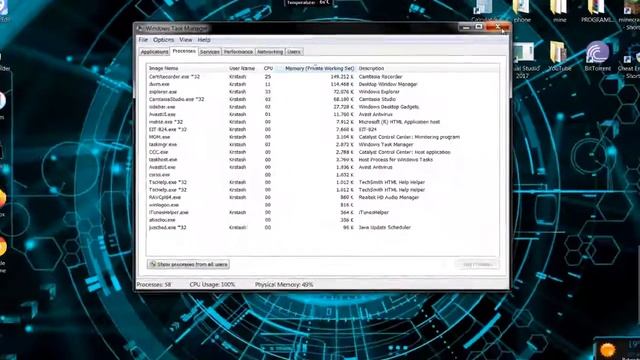Select the Processes tab

click(x=184, y=51)
